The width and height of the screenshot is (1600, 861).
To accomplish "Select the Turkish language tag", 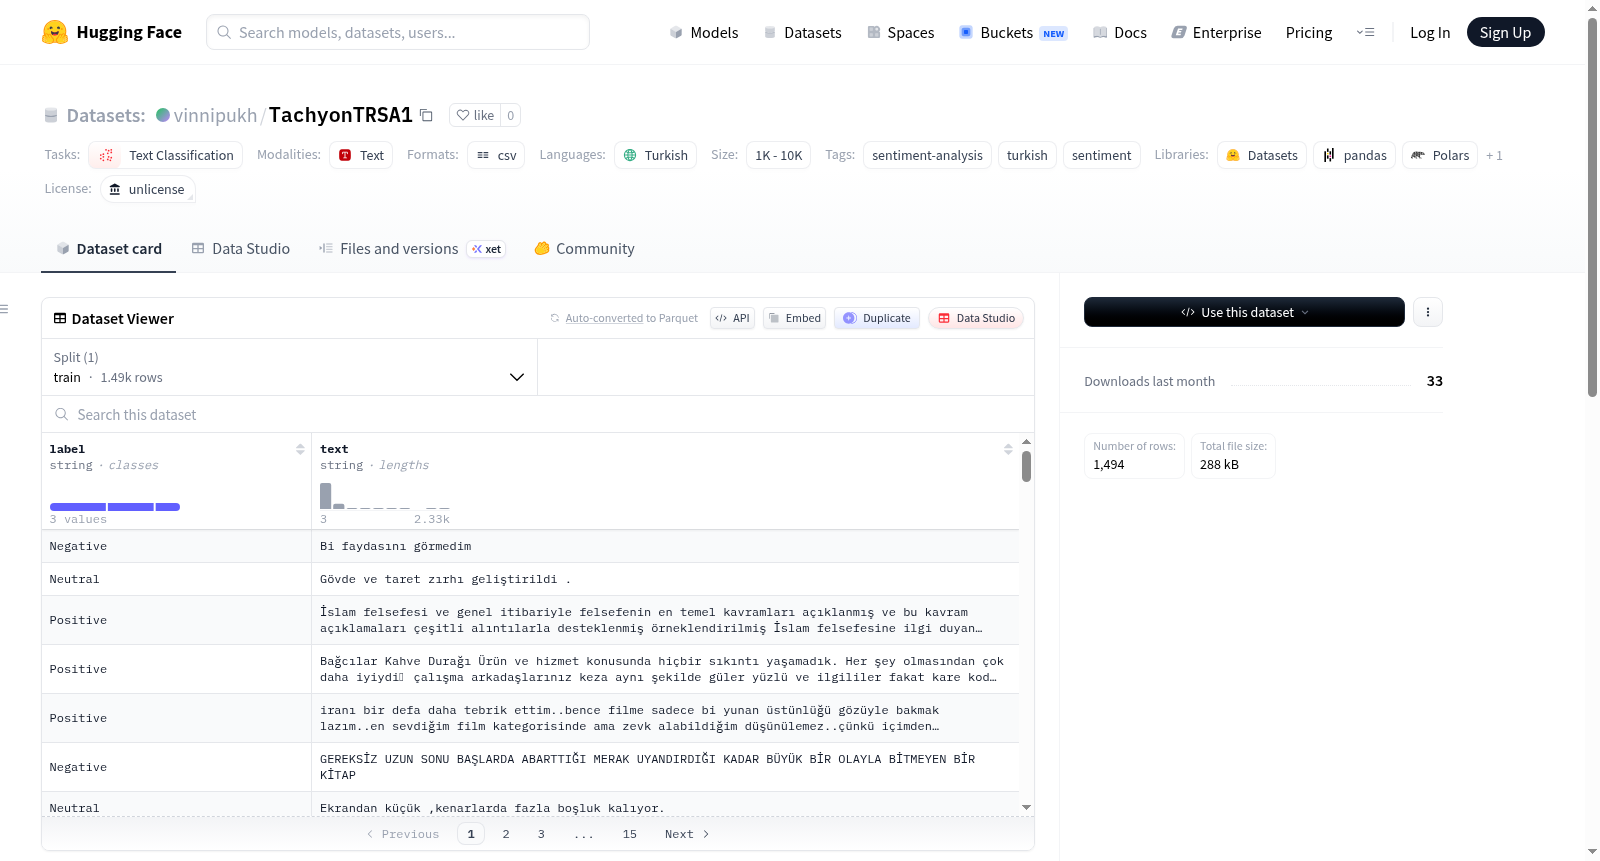I will click(655, 155).
